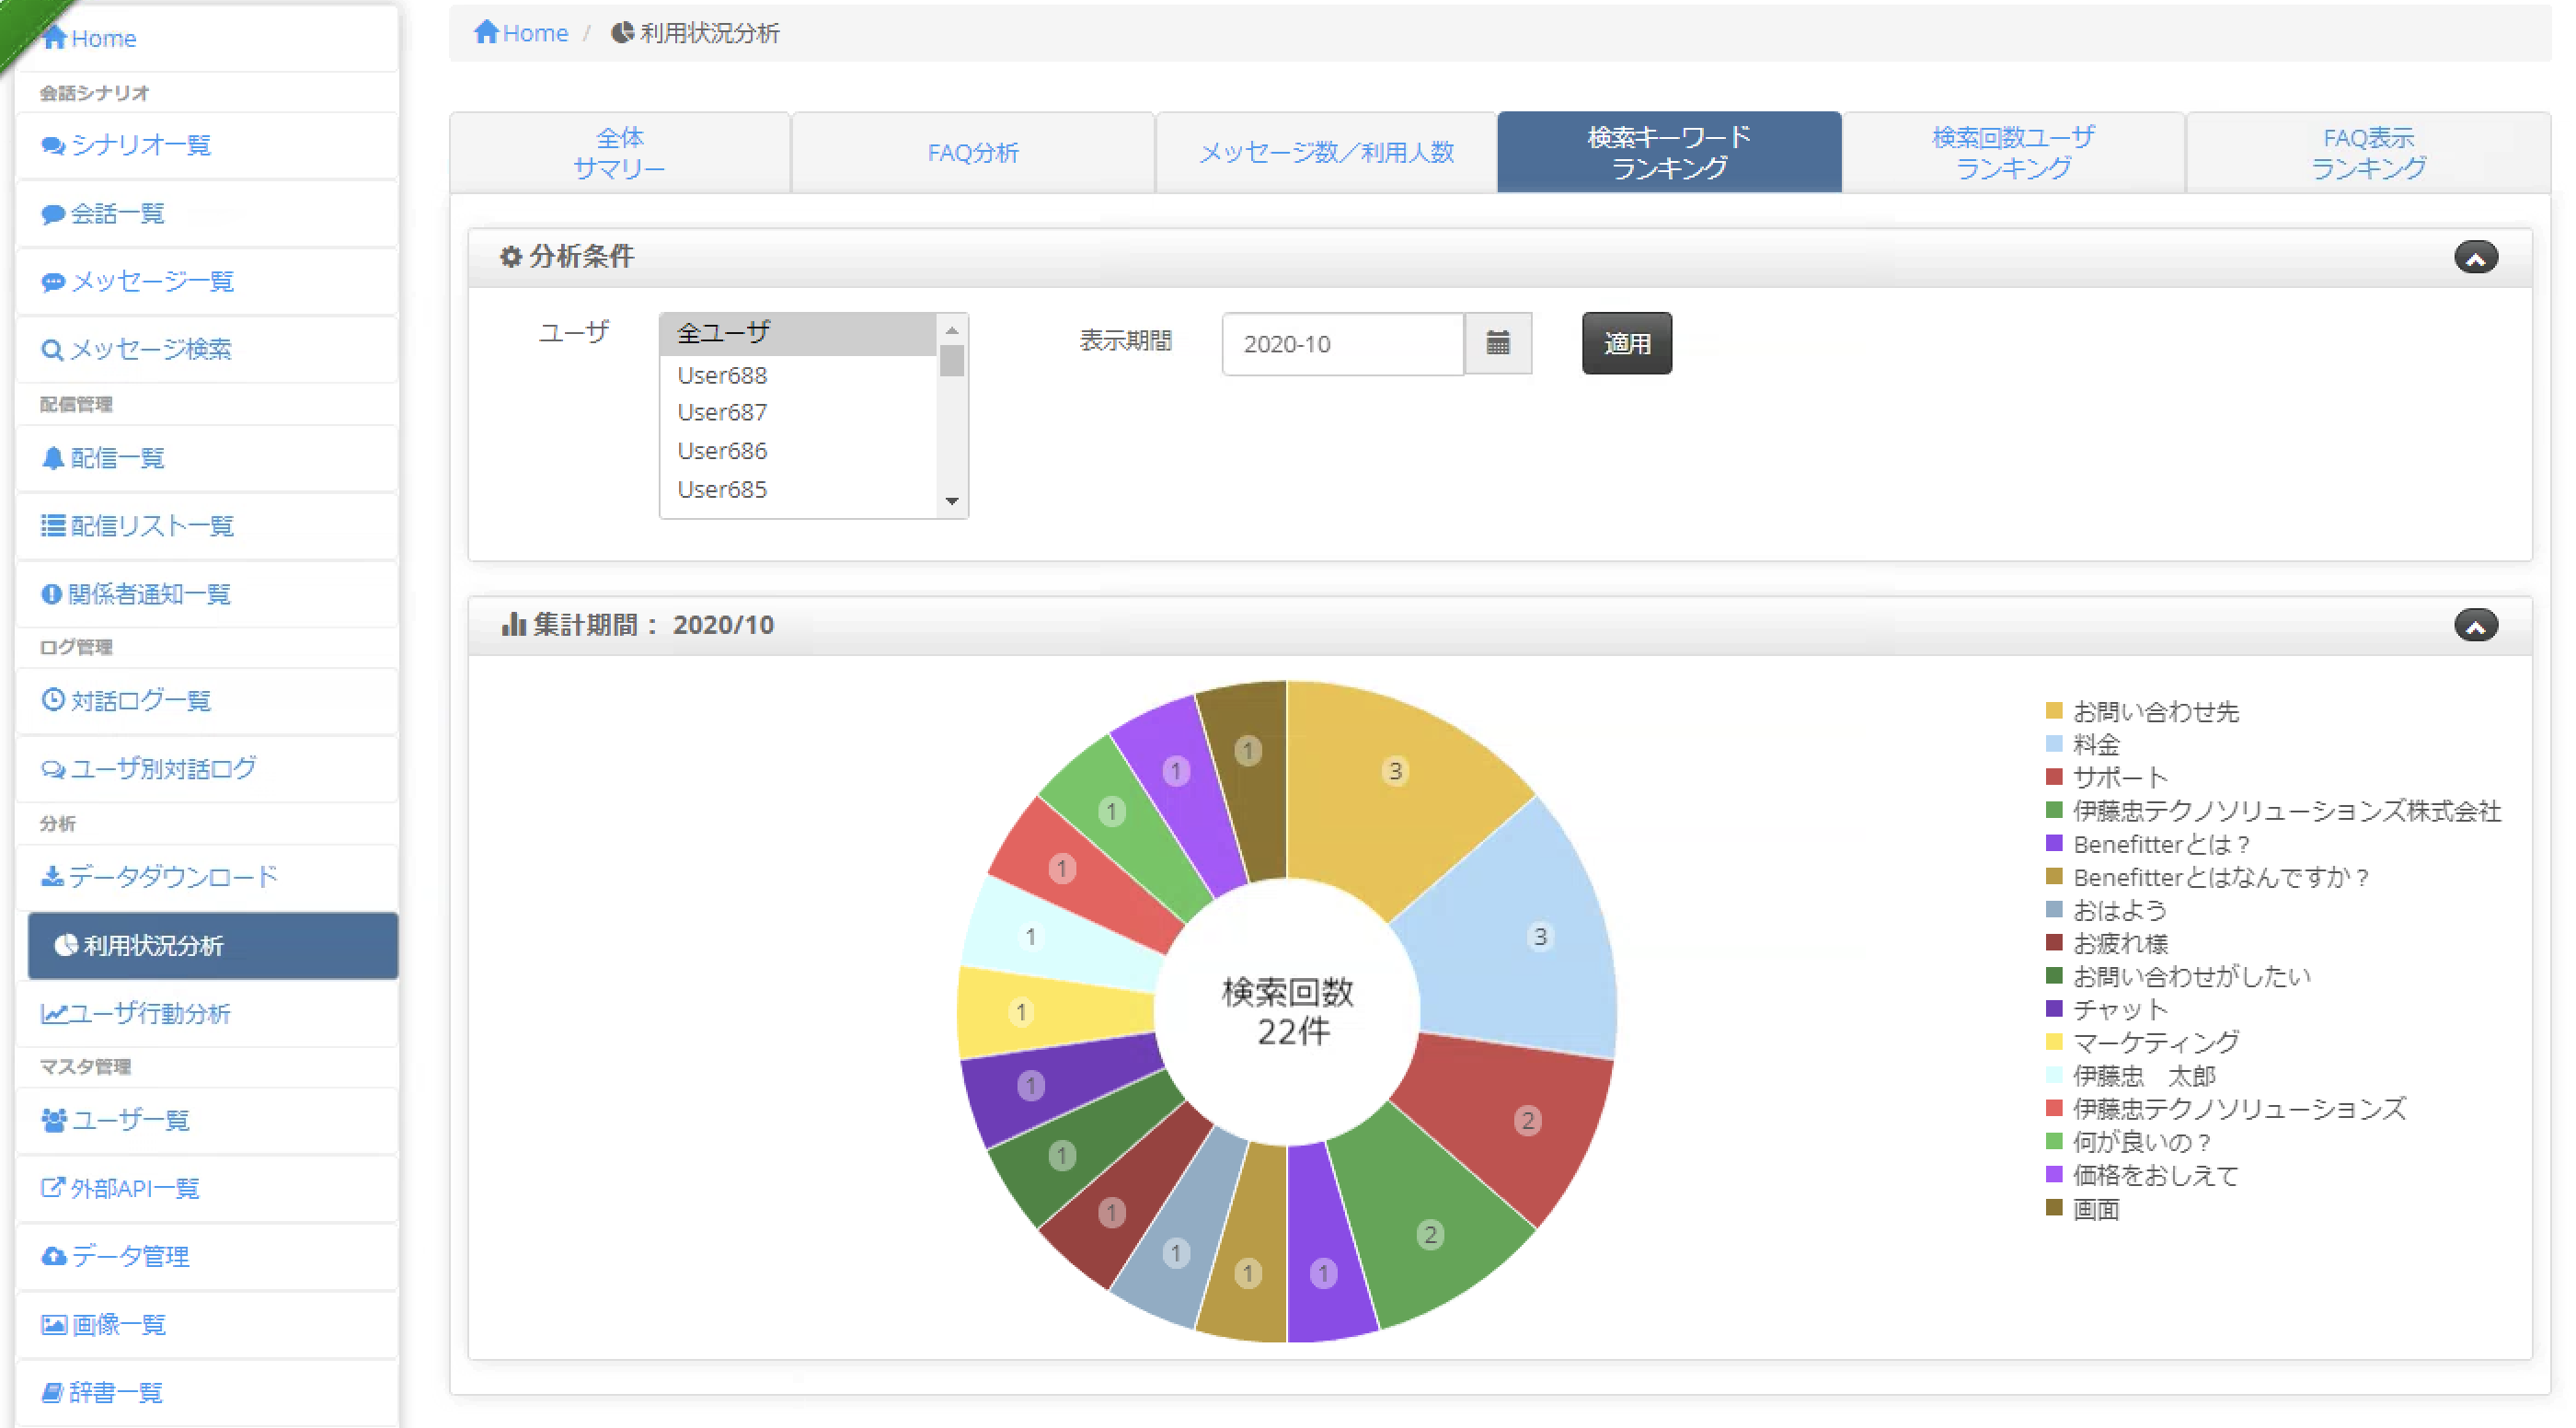Select User687 in the user list

(798, 412)
